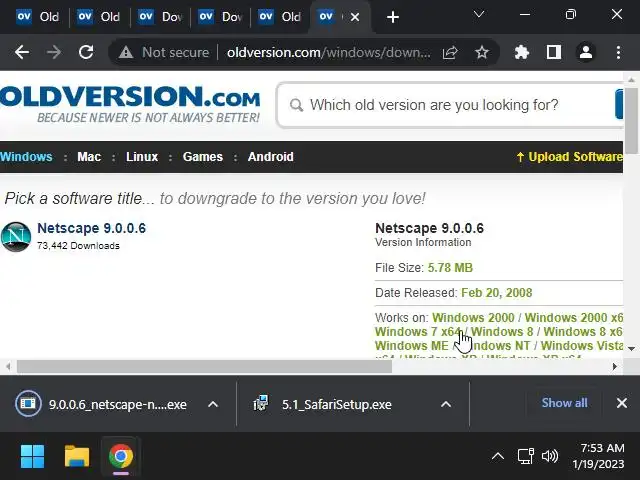Click the Chrome icon in the taskbar
This screenshot has height=480, width=640.
121,456
